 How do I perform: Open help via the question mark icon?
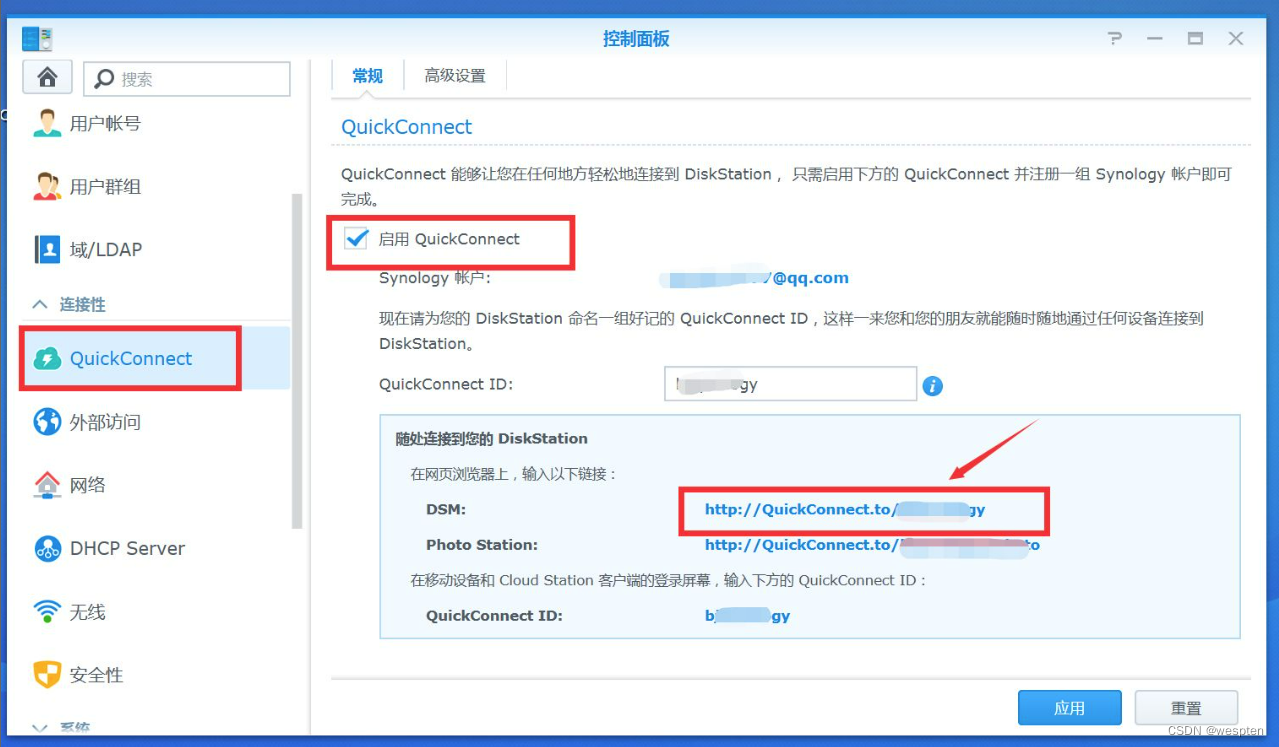pyautogui.click(x=1115, y=39)
